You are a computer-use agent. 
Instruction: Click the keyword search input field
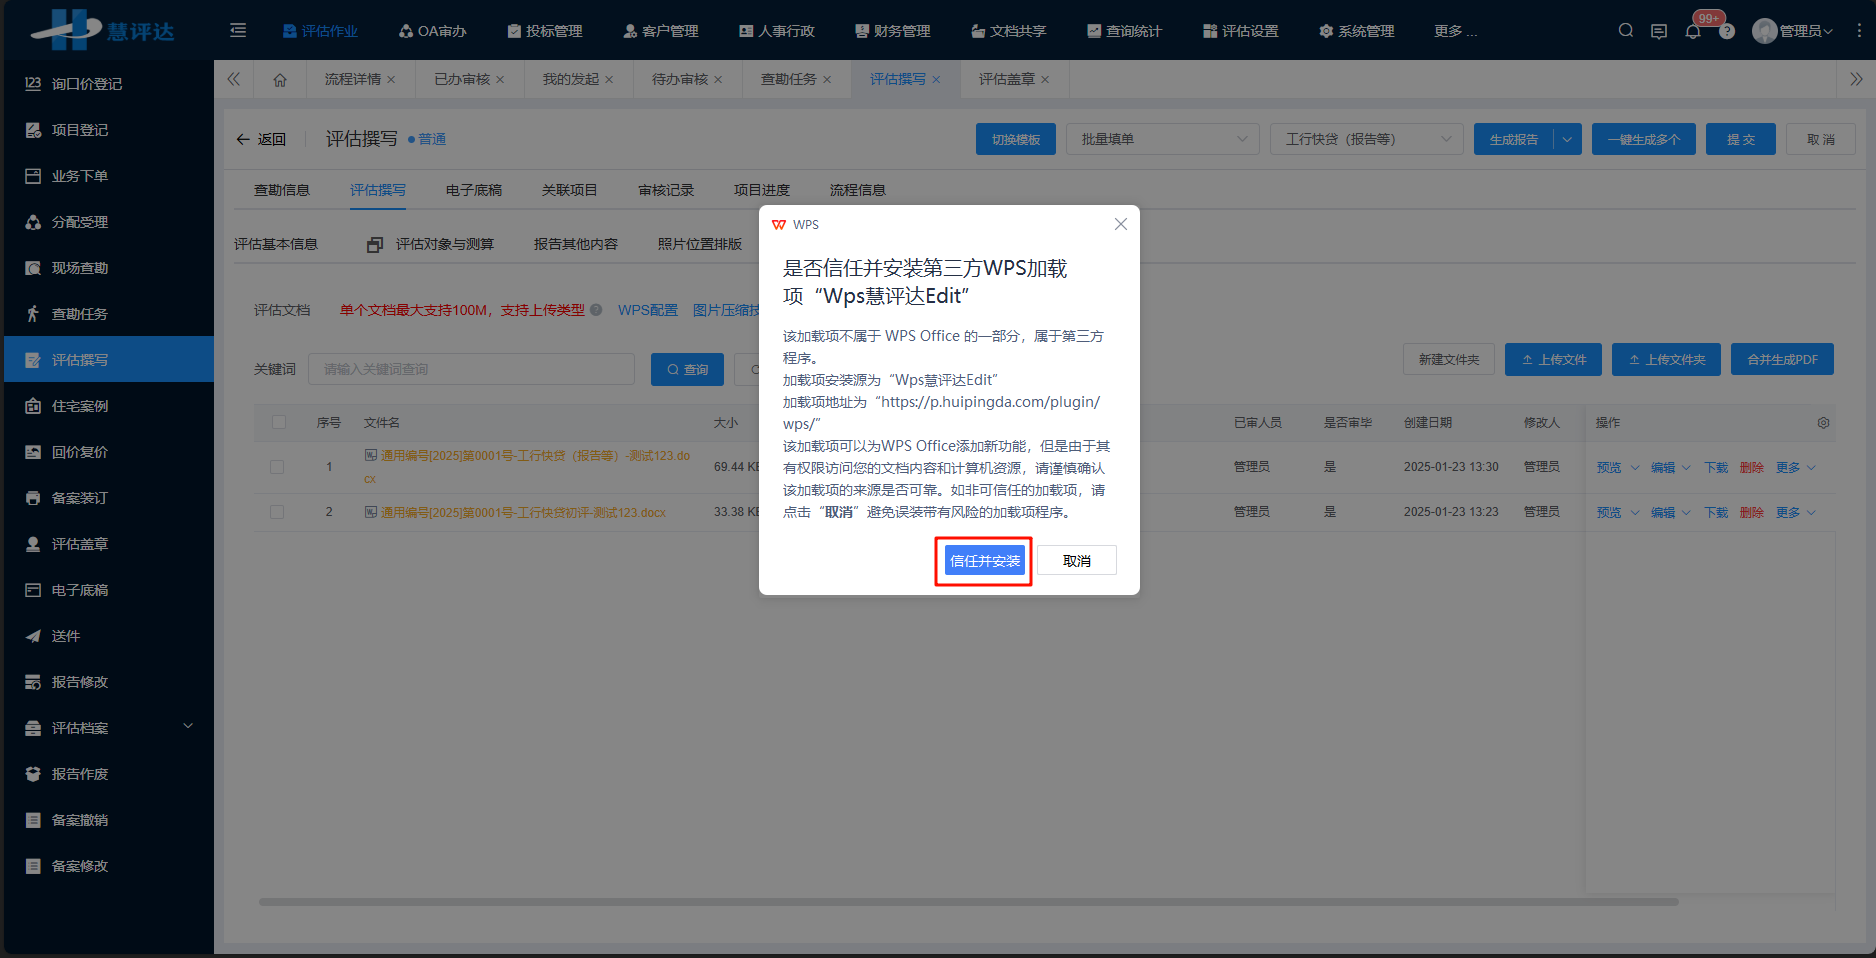(471, 369)
